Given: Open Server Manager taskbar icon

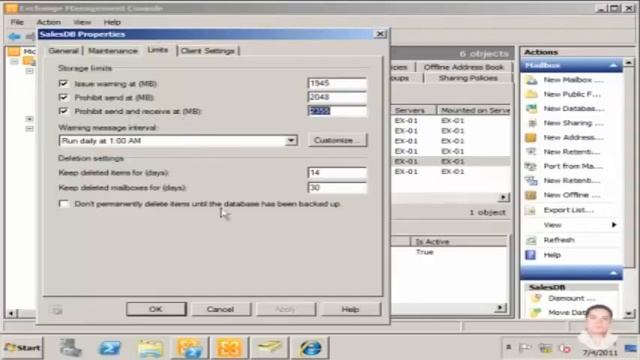Looking at the screenshot, I should 71,348.
